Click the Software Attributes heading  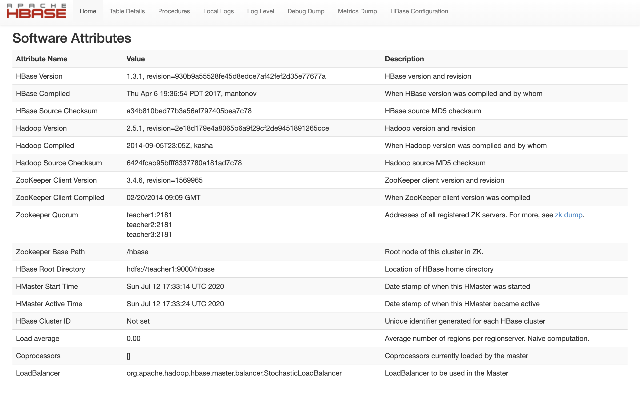click(72, 38)
